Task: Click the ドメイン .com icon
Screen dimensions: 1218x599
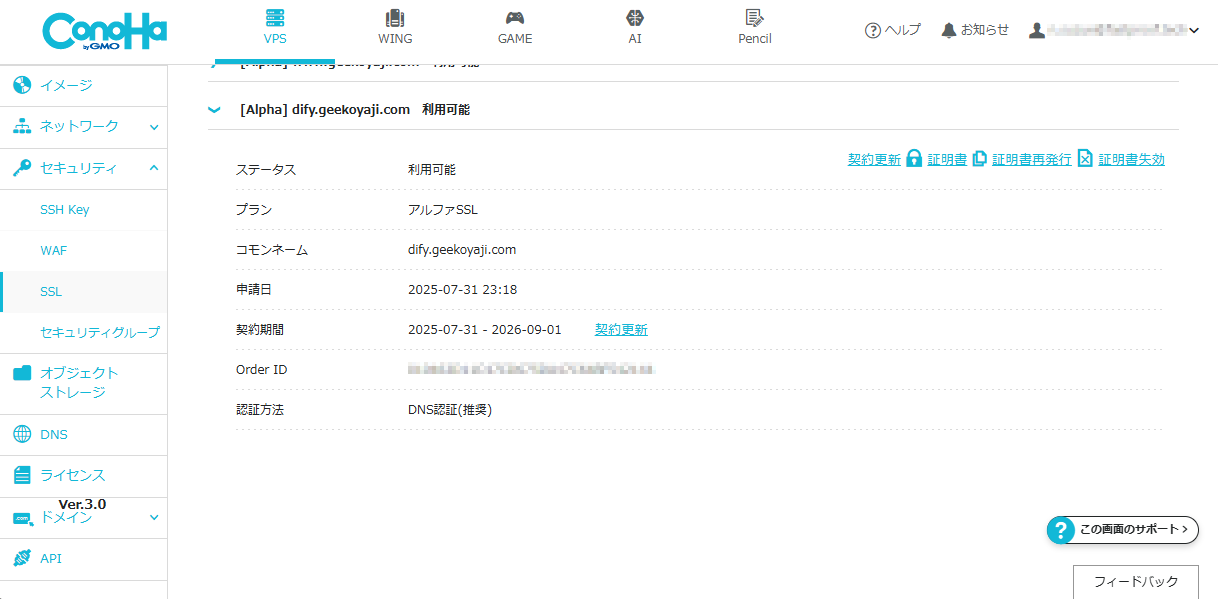Action: coord(22,518)
